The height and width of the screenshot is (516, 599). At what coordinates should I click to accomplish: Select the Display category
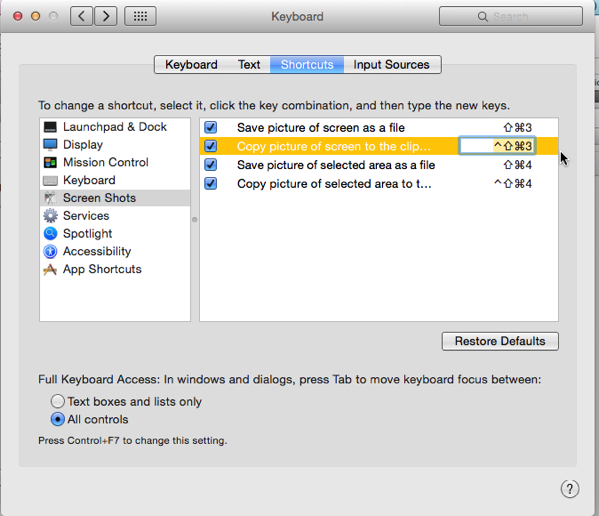coord(115,145)
